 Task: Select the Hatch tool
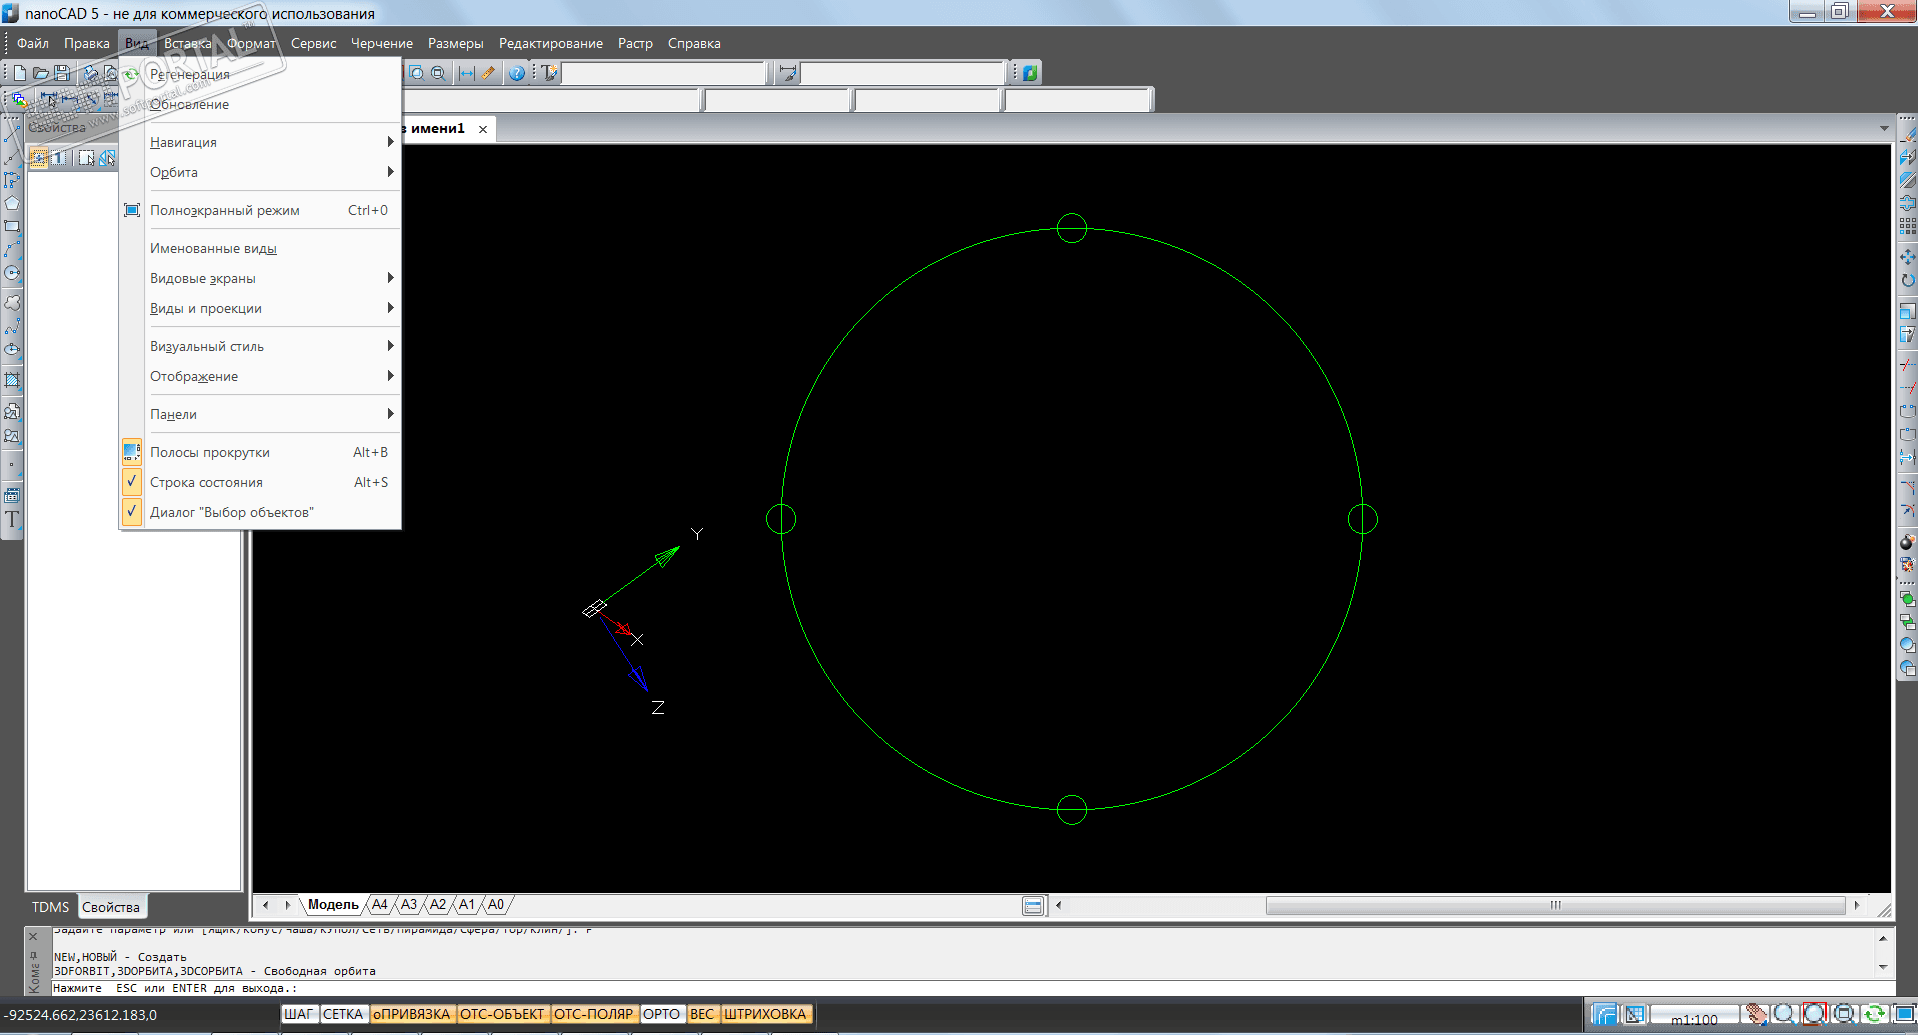pyautogui.click(x=12, y=380)
